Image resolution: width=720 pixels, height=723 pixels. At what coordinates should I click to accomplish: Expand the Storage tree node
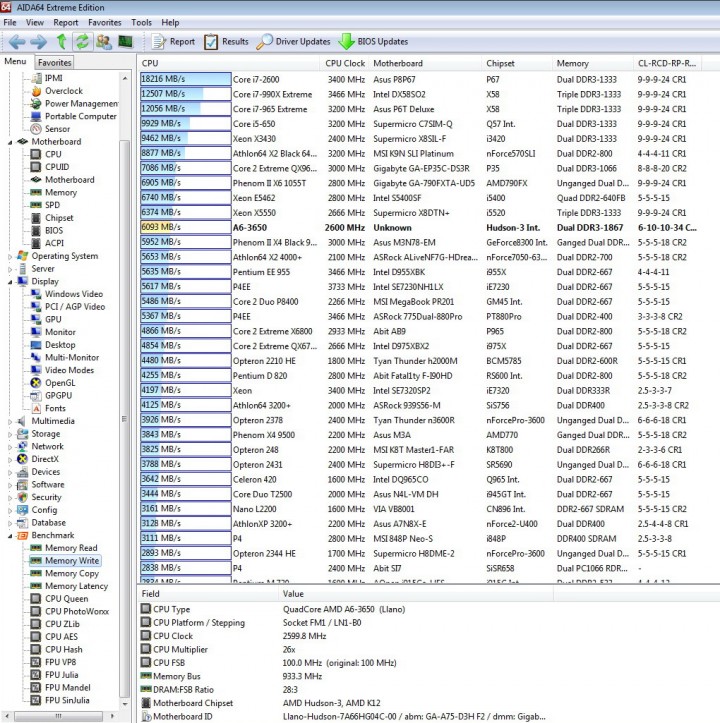10,434
